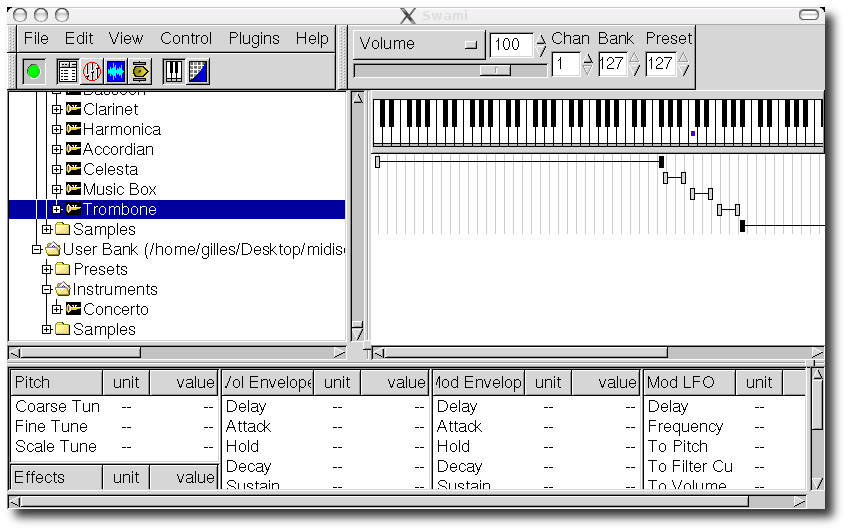Click the Harmonica instrument icon

73,129
